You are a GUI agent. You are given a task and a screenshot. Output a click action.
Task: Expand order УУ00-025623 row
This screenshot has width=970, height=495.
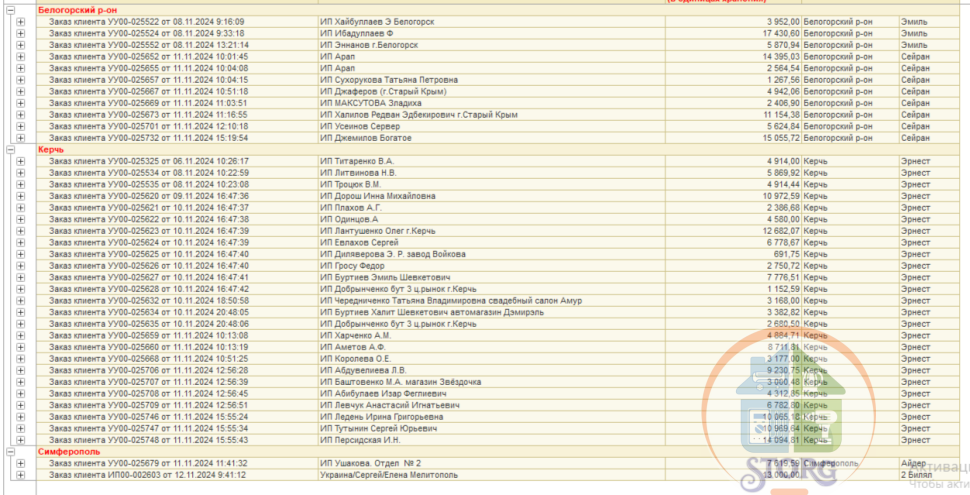pos(20,231)
